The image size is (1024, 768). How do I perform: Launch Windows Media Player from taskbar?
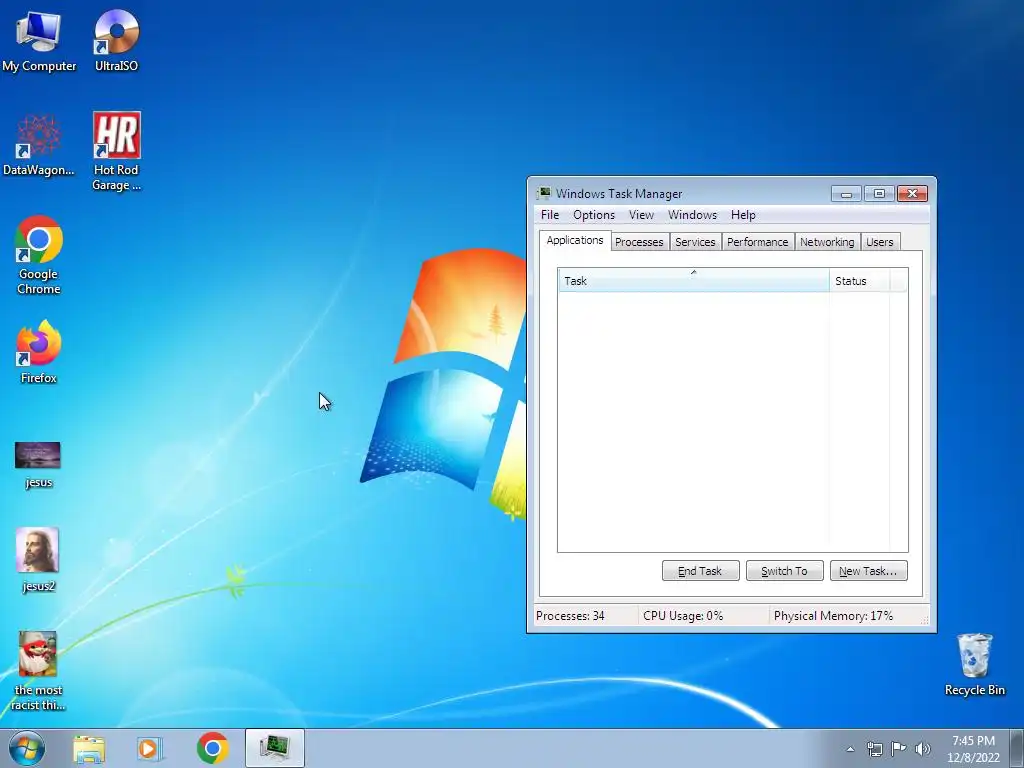(150, 749)
